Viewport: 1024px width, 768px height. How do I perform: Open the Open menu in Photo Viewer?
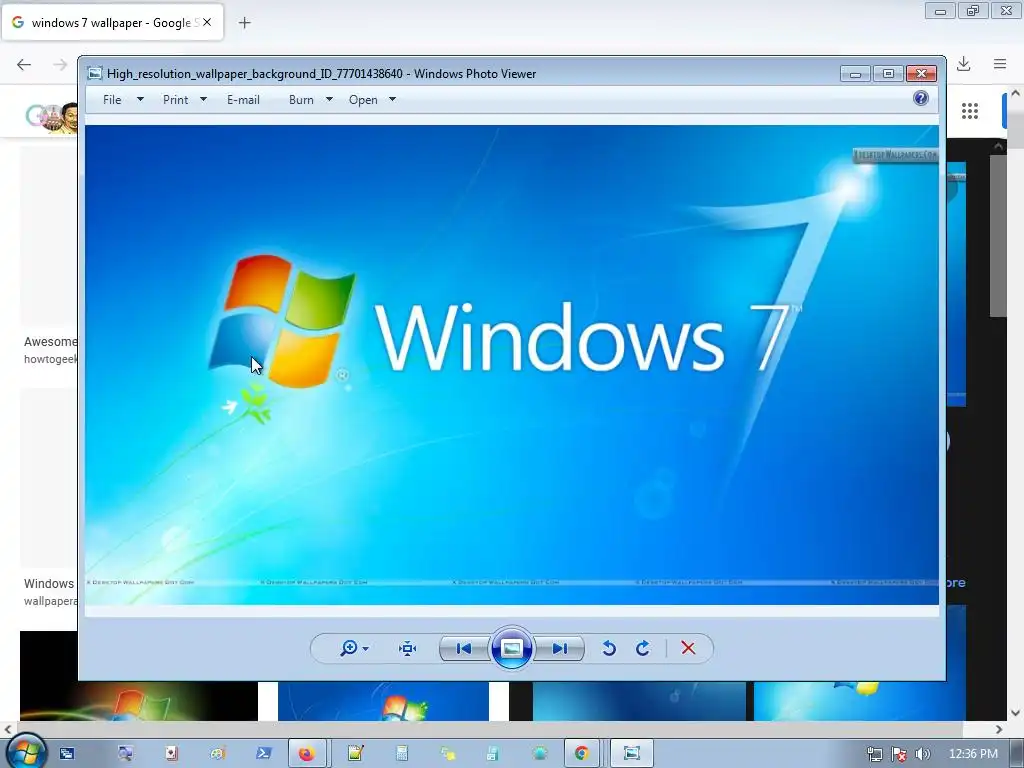363,100
